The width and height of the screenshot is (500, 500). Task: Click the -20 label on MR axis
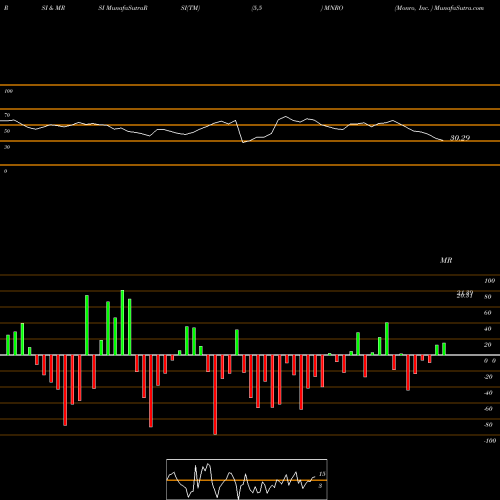click(x=488, y=377)
